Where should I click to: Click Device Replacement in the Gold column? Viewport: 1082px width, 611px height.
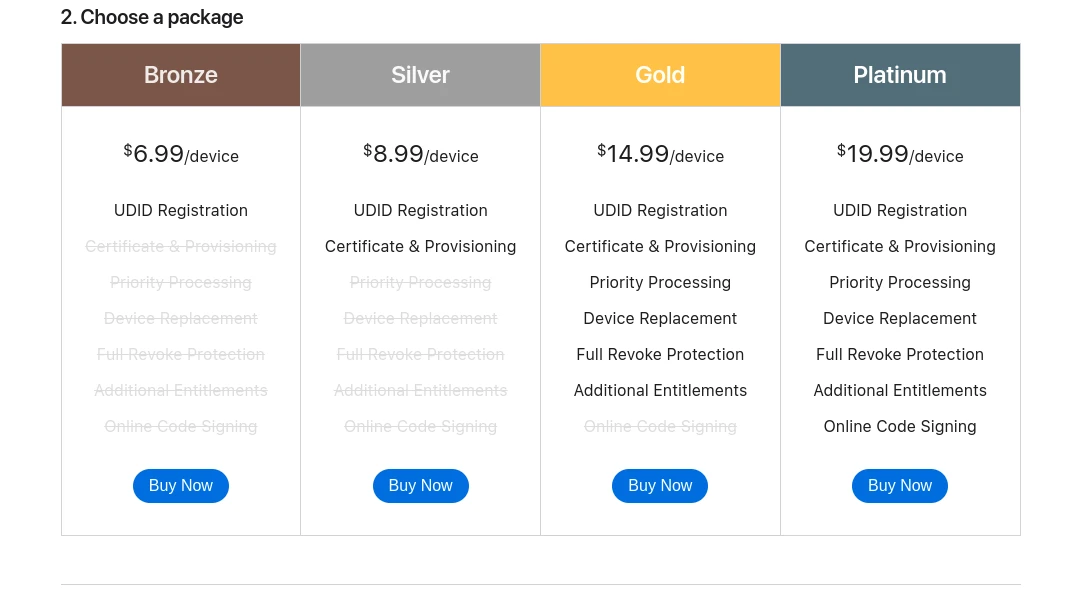(x=660, y=319)
